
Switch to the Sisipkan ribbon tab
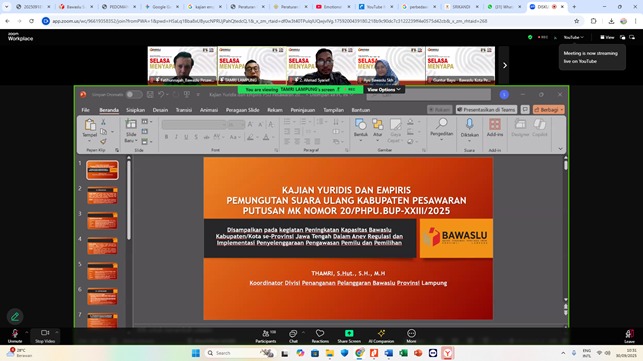click(135, 110)
